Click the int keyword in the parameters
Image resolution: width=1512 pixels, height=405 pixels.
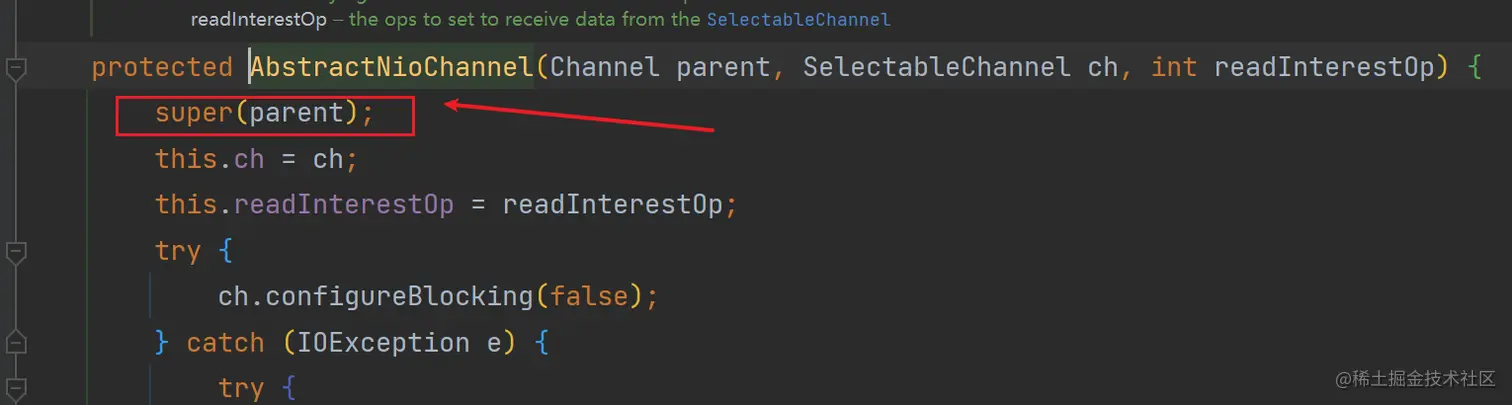1174,67
